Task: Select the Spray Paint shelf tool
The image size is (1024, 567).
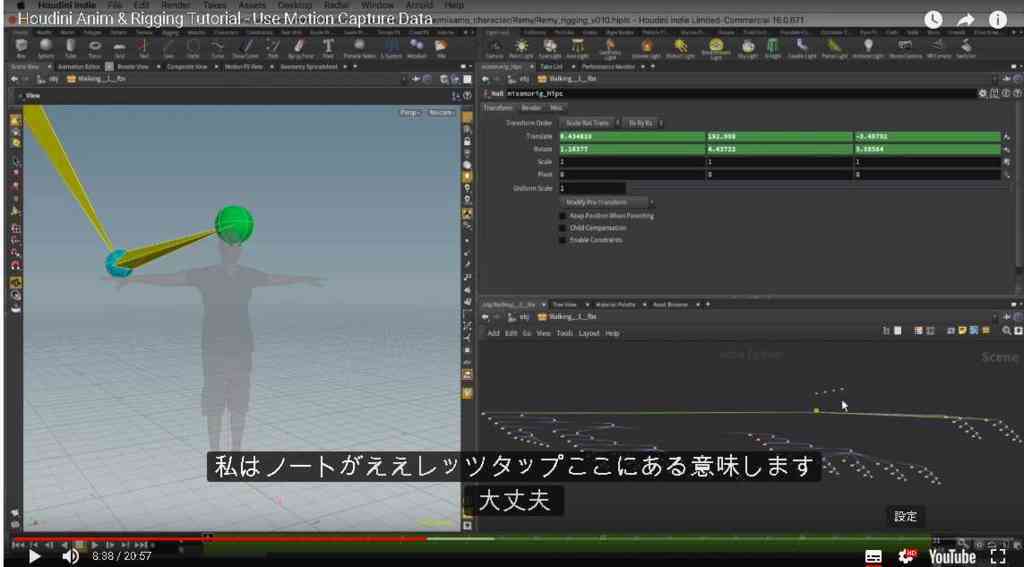Action: (x=299, y=48)
